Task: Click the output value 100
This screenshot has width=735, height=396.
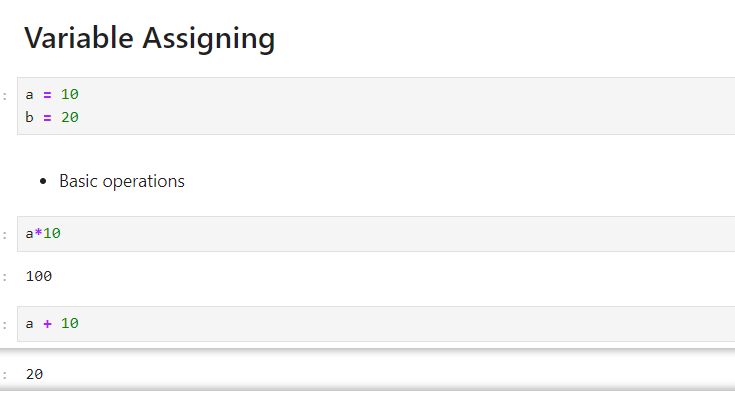Action: [39, 276]
